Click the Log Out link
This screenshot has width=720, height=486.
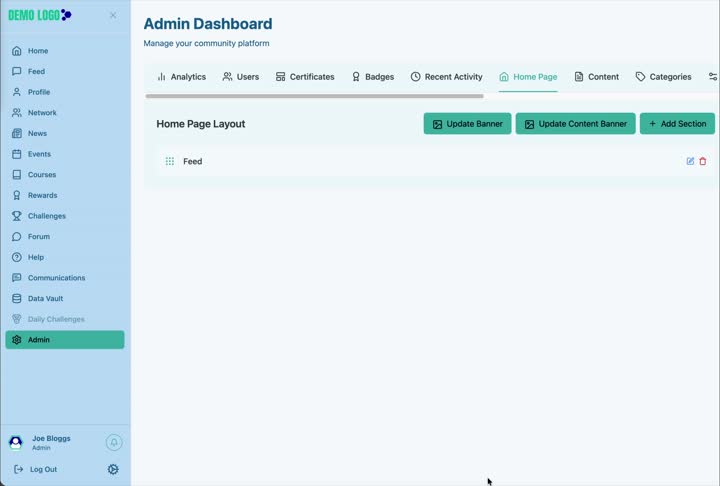click(x=36, y=469)
